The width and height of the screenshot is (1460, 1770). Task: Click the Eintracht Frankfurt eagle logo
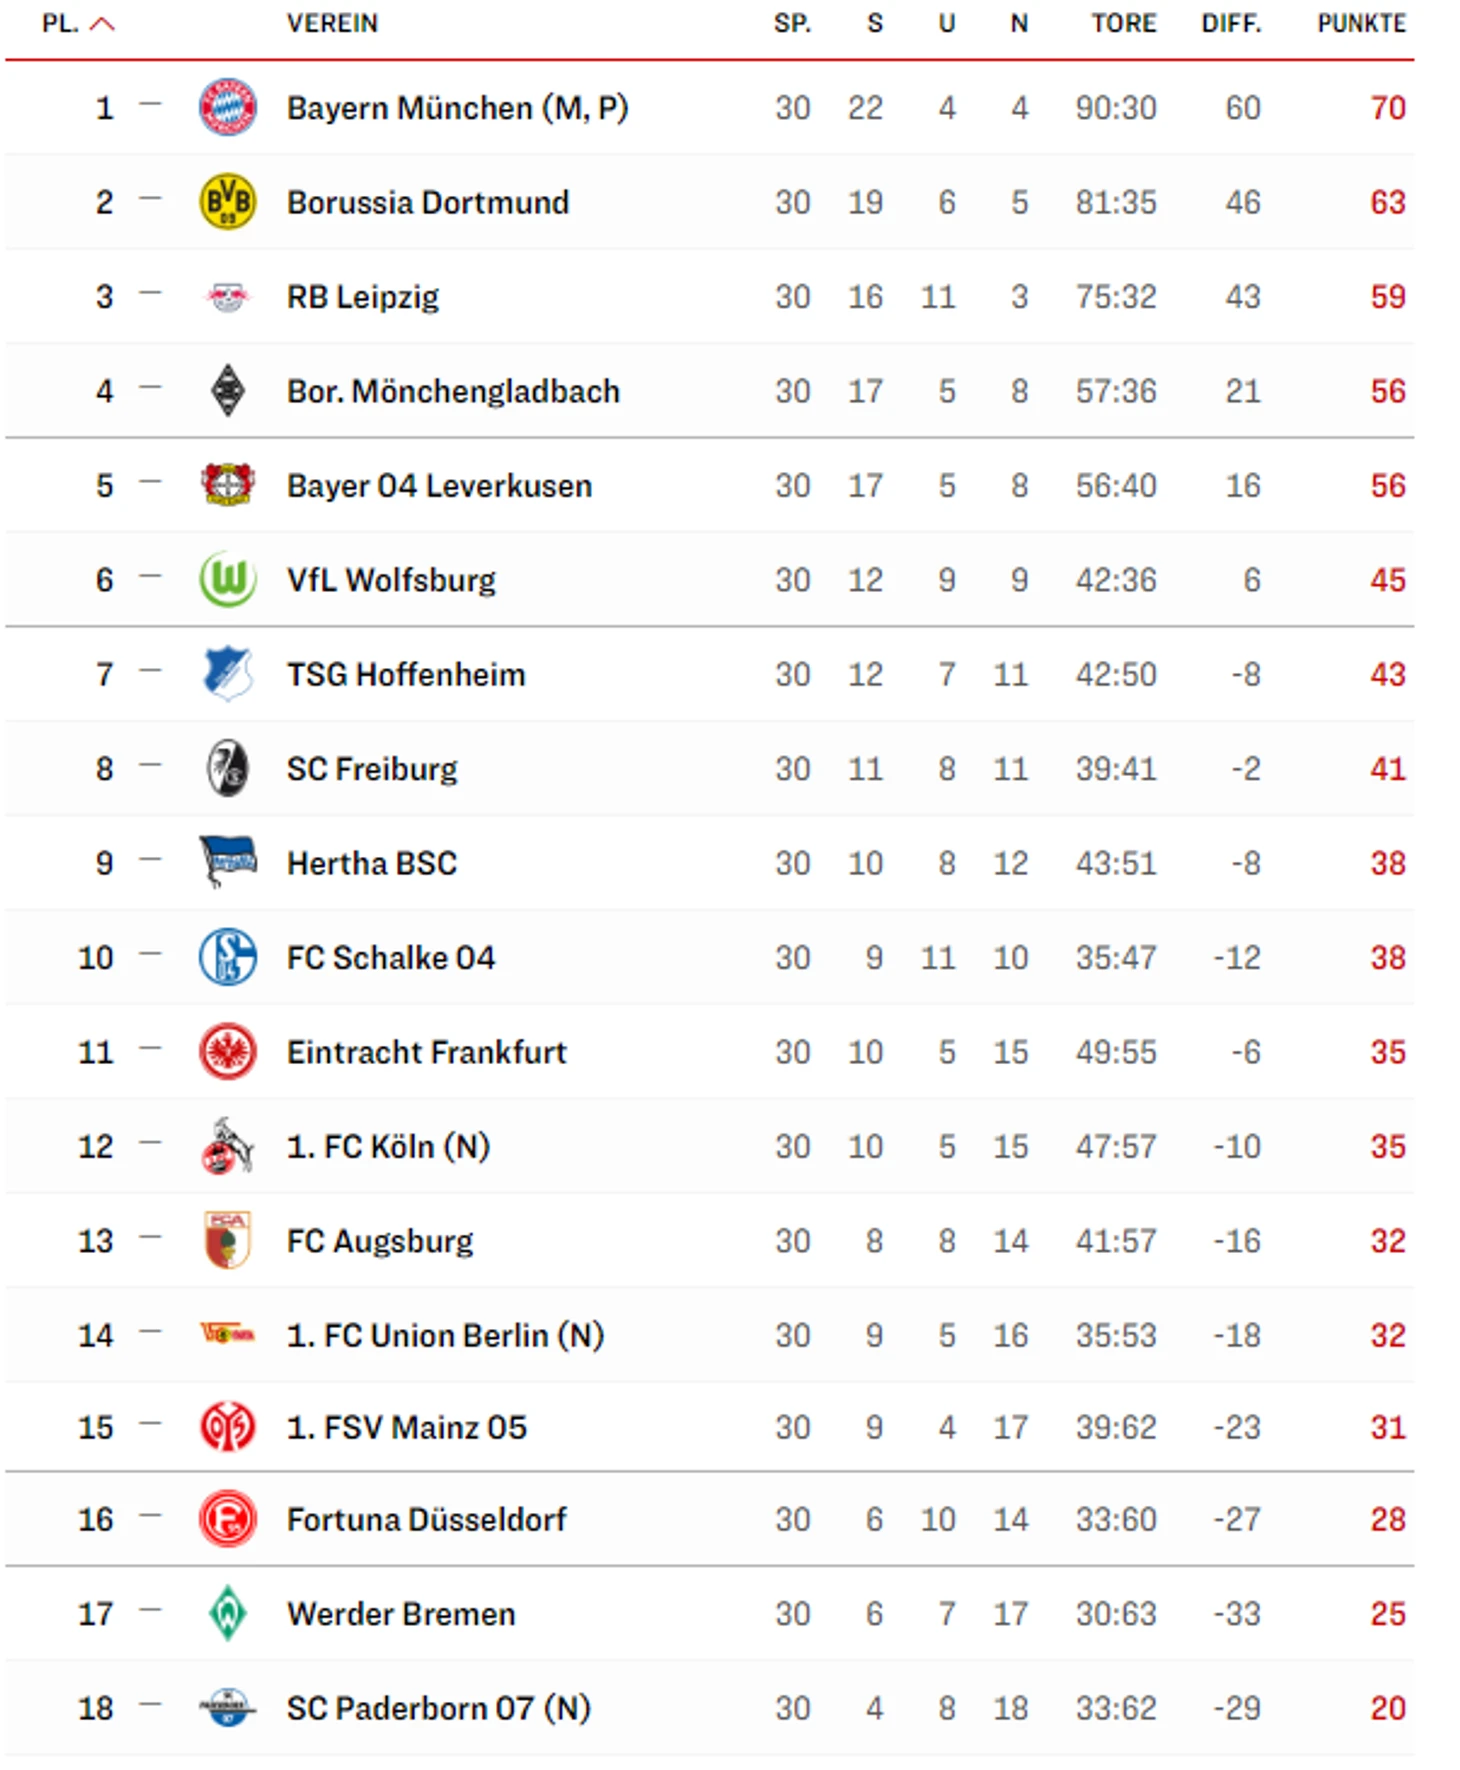[x=228, y=1052]
